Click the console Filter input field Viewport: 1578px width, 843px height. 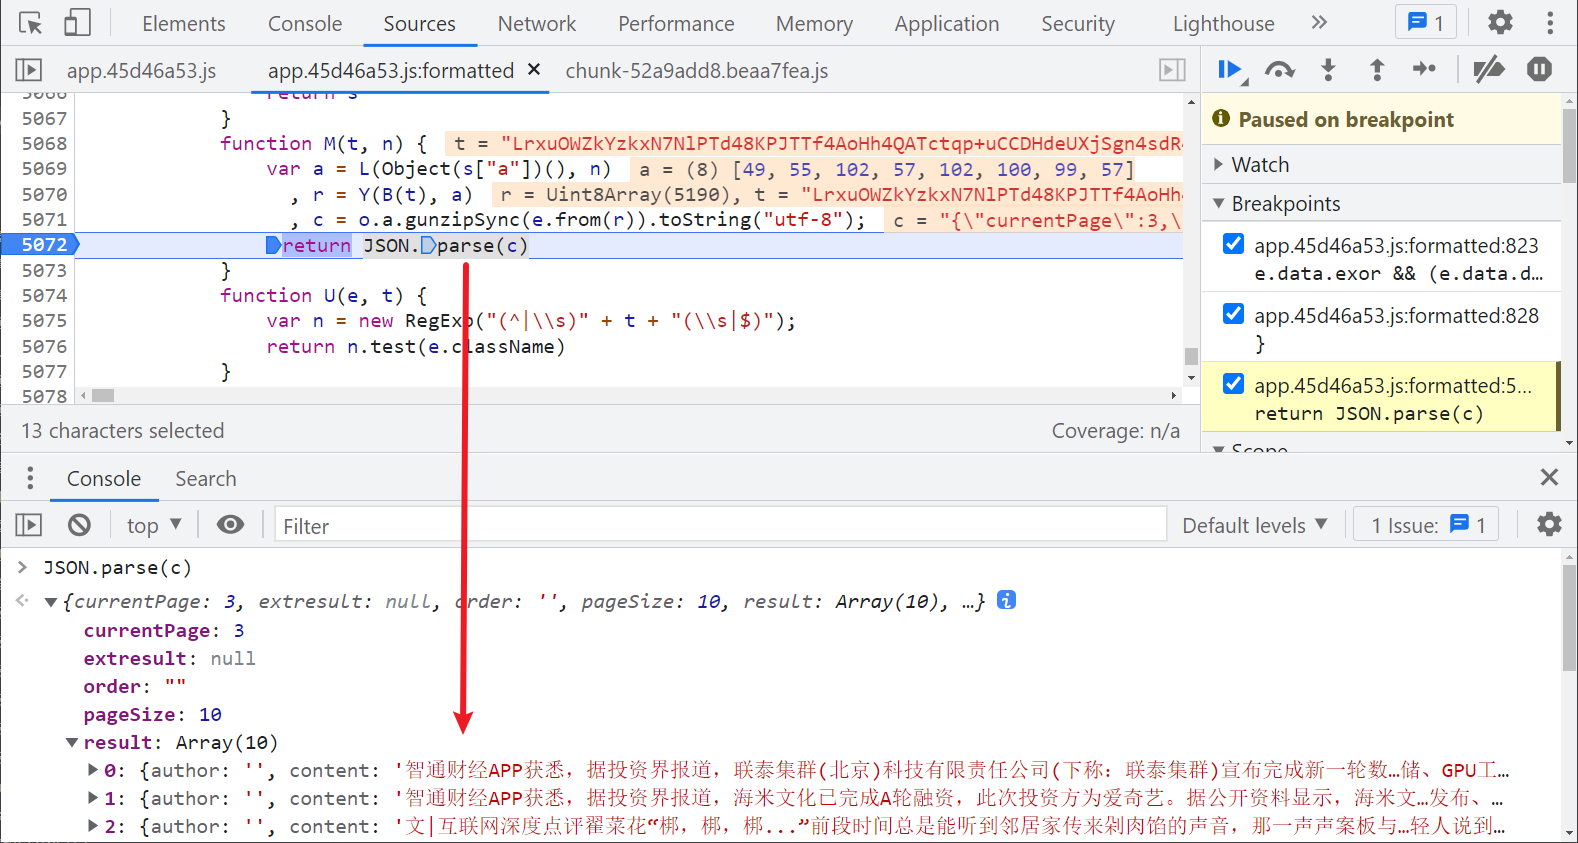click(720, 526)
